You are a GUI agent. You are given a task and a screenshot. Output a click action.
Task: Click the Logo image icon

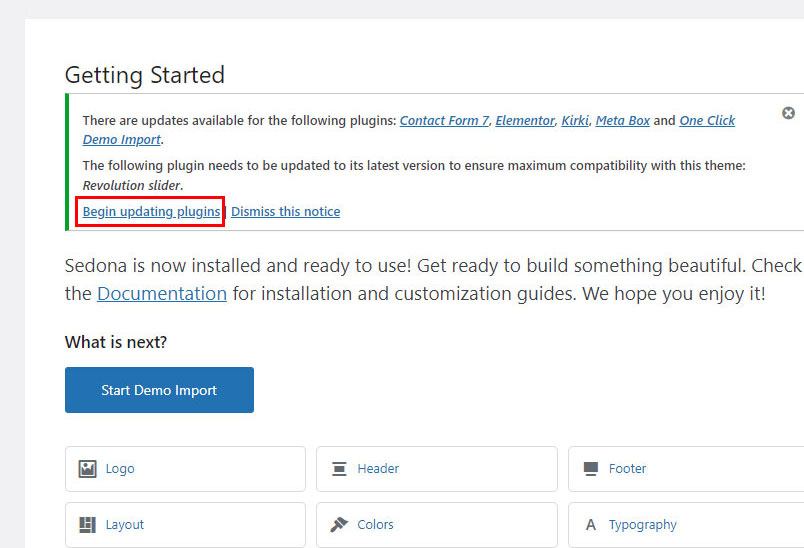87,469
